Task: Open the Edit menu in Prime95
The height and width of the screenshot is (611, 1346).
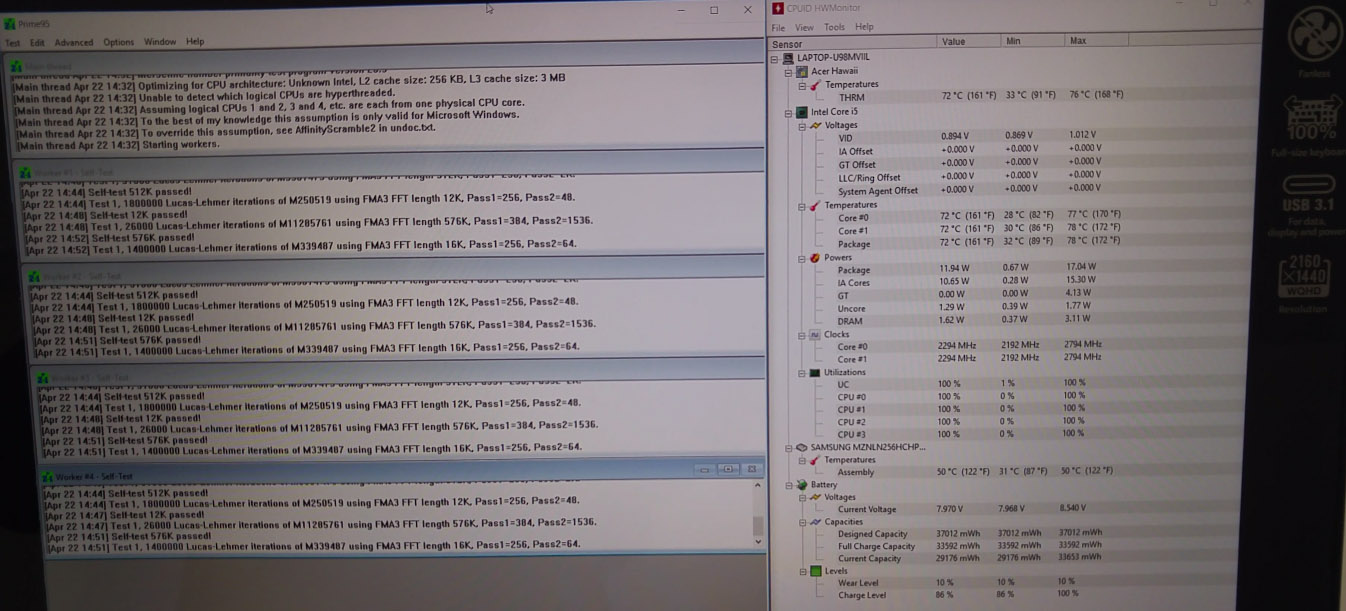Action: [x=37, y=43]
